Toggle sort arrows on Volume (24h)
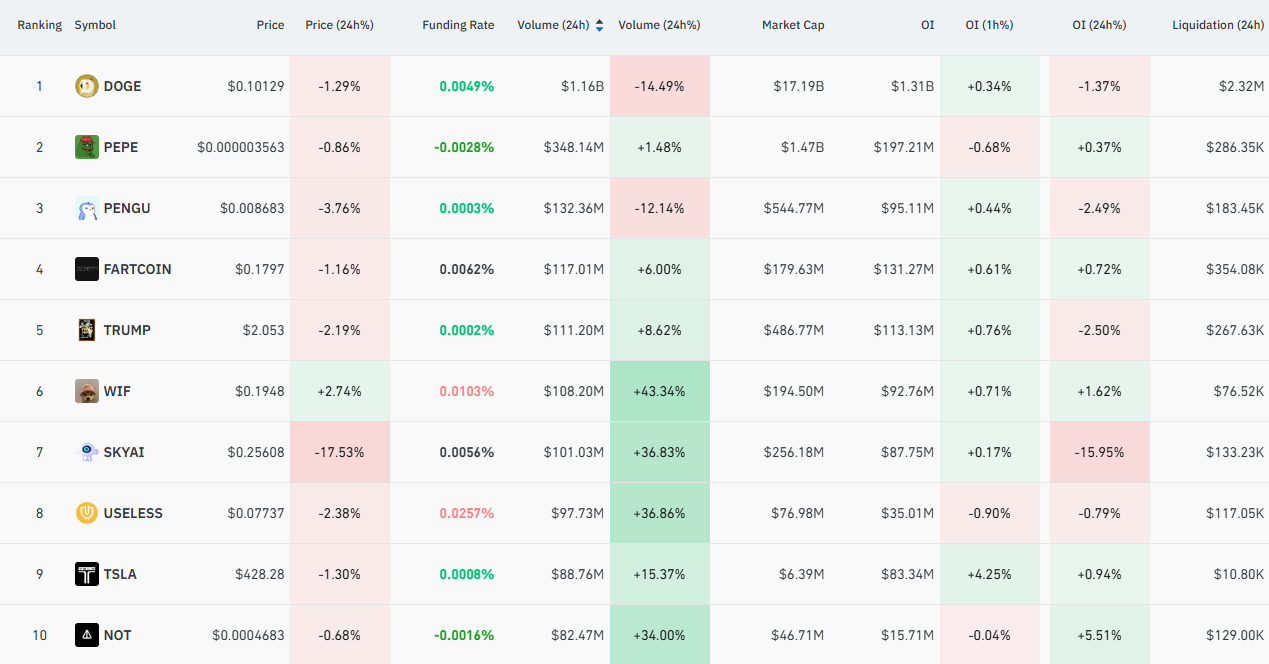The image size is (1269, 664). click(599, 25)
